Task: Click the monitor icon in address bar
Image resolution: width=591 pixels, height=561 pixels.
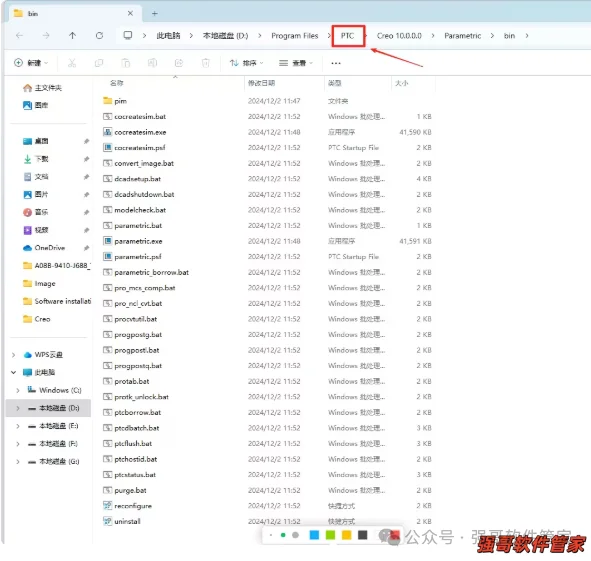Action: click(x=128, y=35)
